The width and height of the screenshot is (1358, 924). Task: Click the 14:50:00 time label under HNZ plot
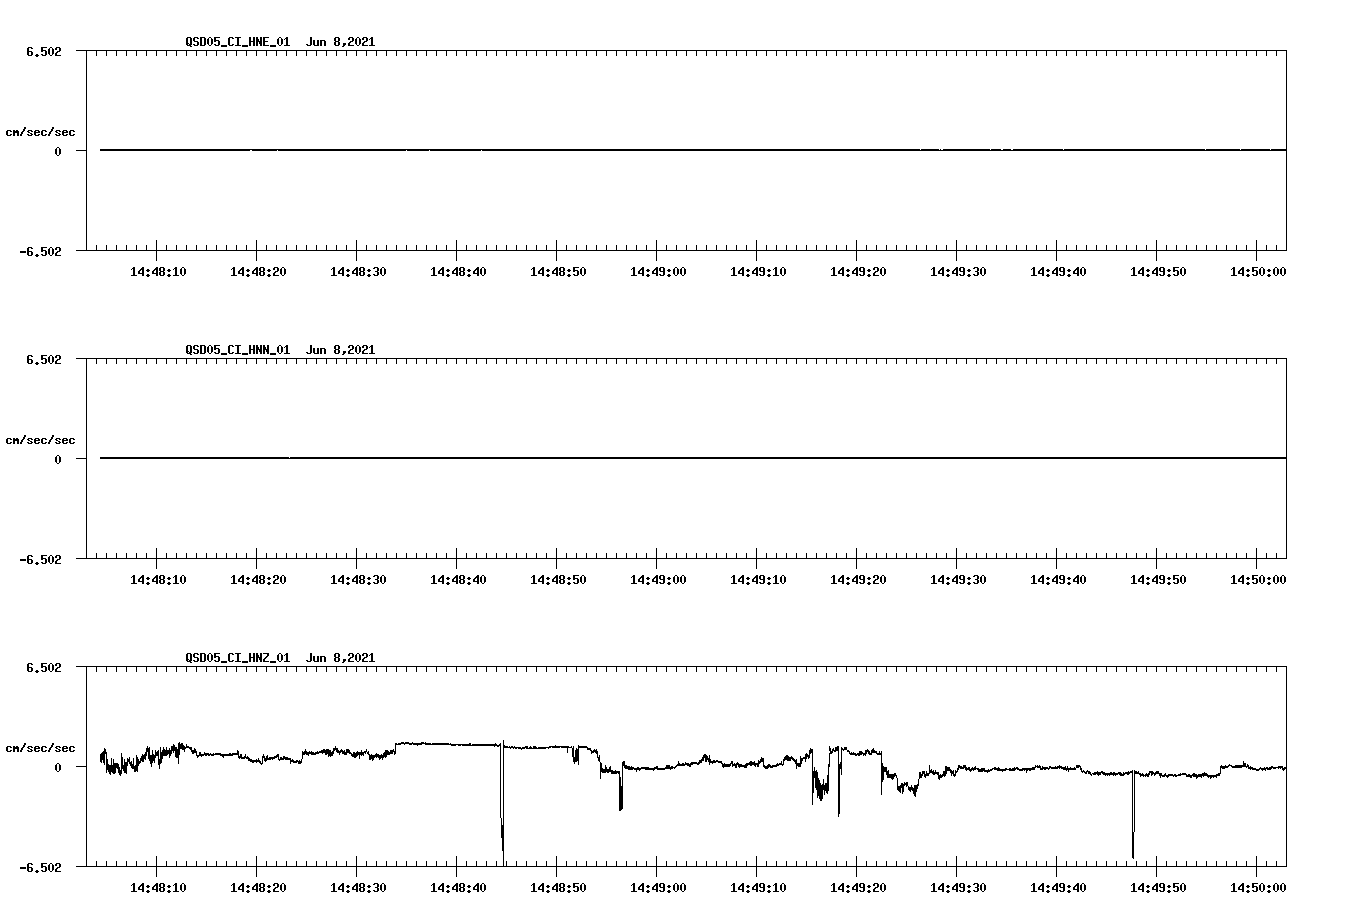pos(1258,888)
